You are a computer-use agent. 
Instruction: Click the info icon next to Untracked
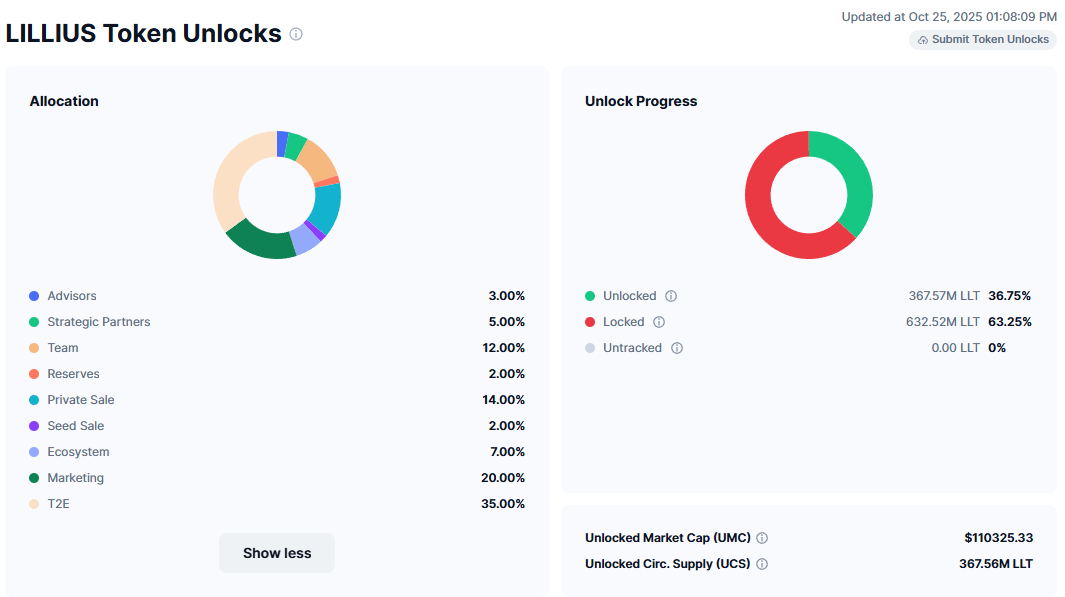[677, 348]
